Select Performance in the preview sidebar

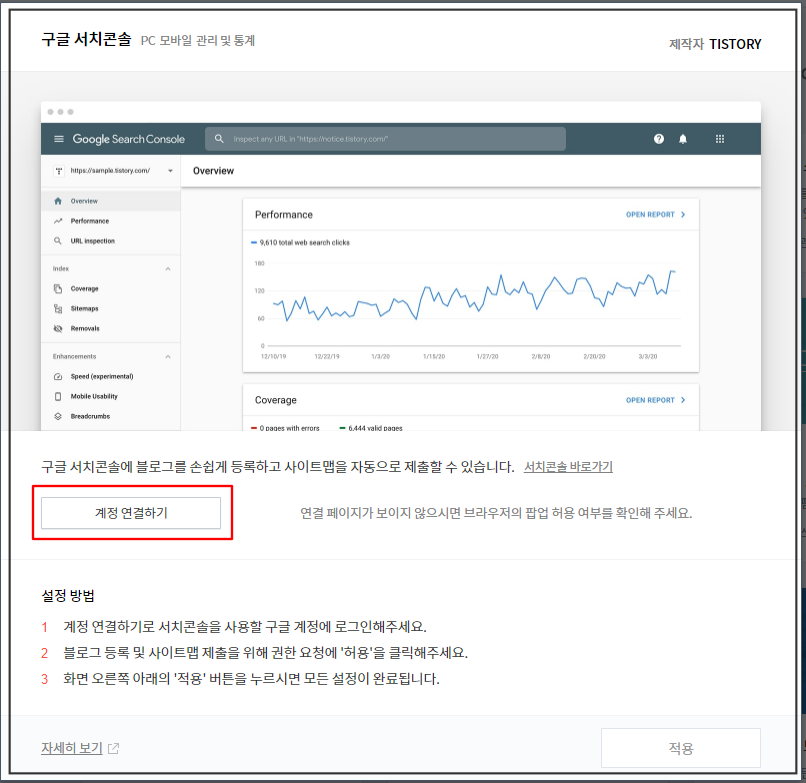111,221
